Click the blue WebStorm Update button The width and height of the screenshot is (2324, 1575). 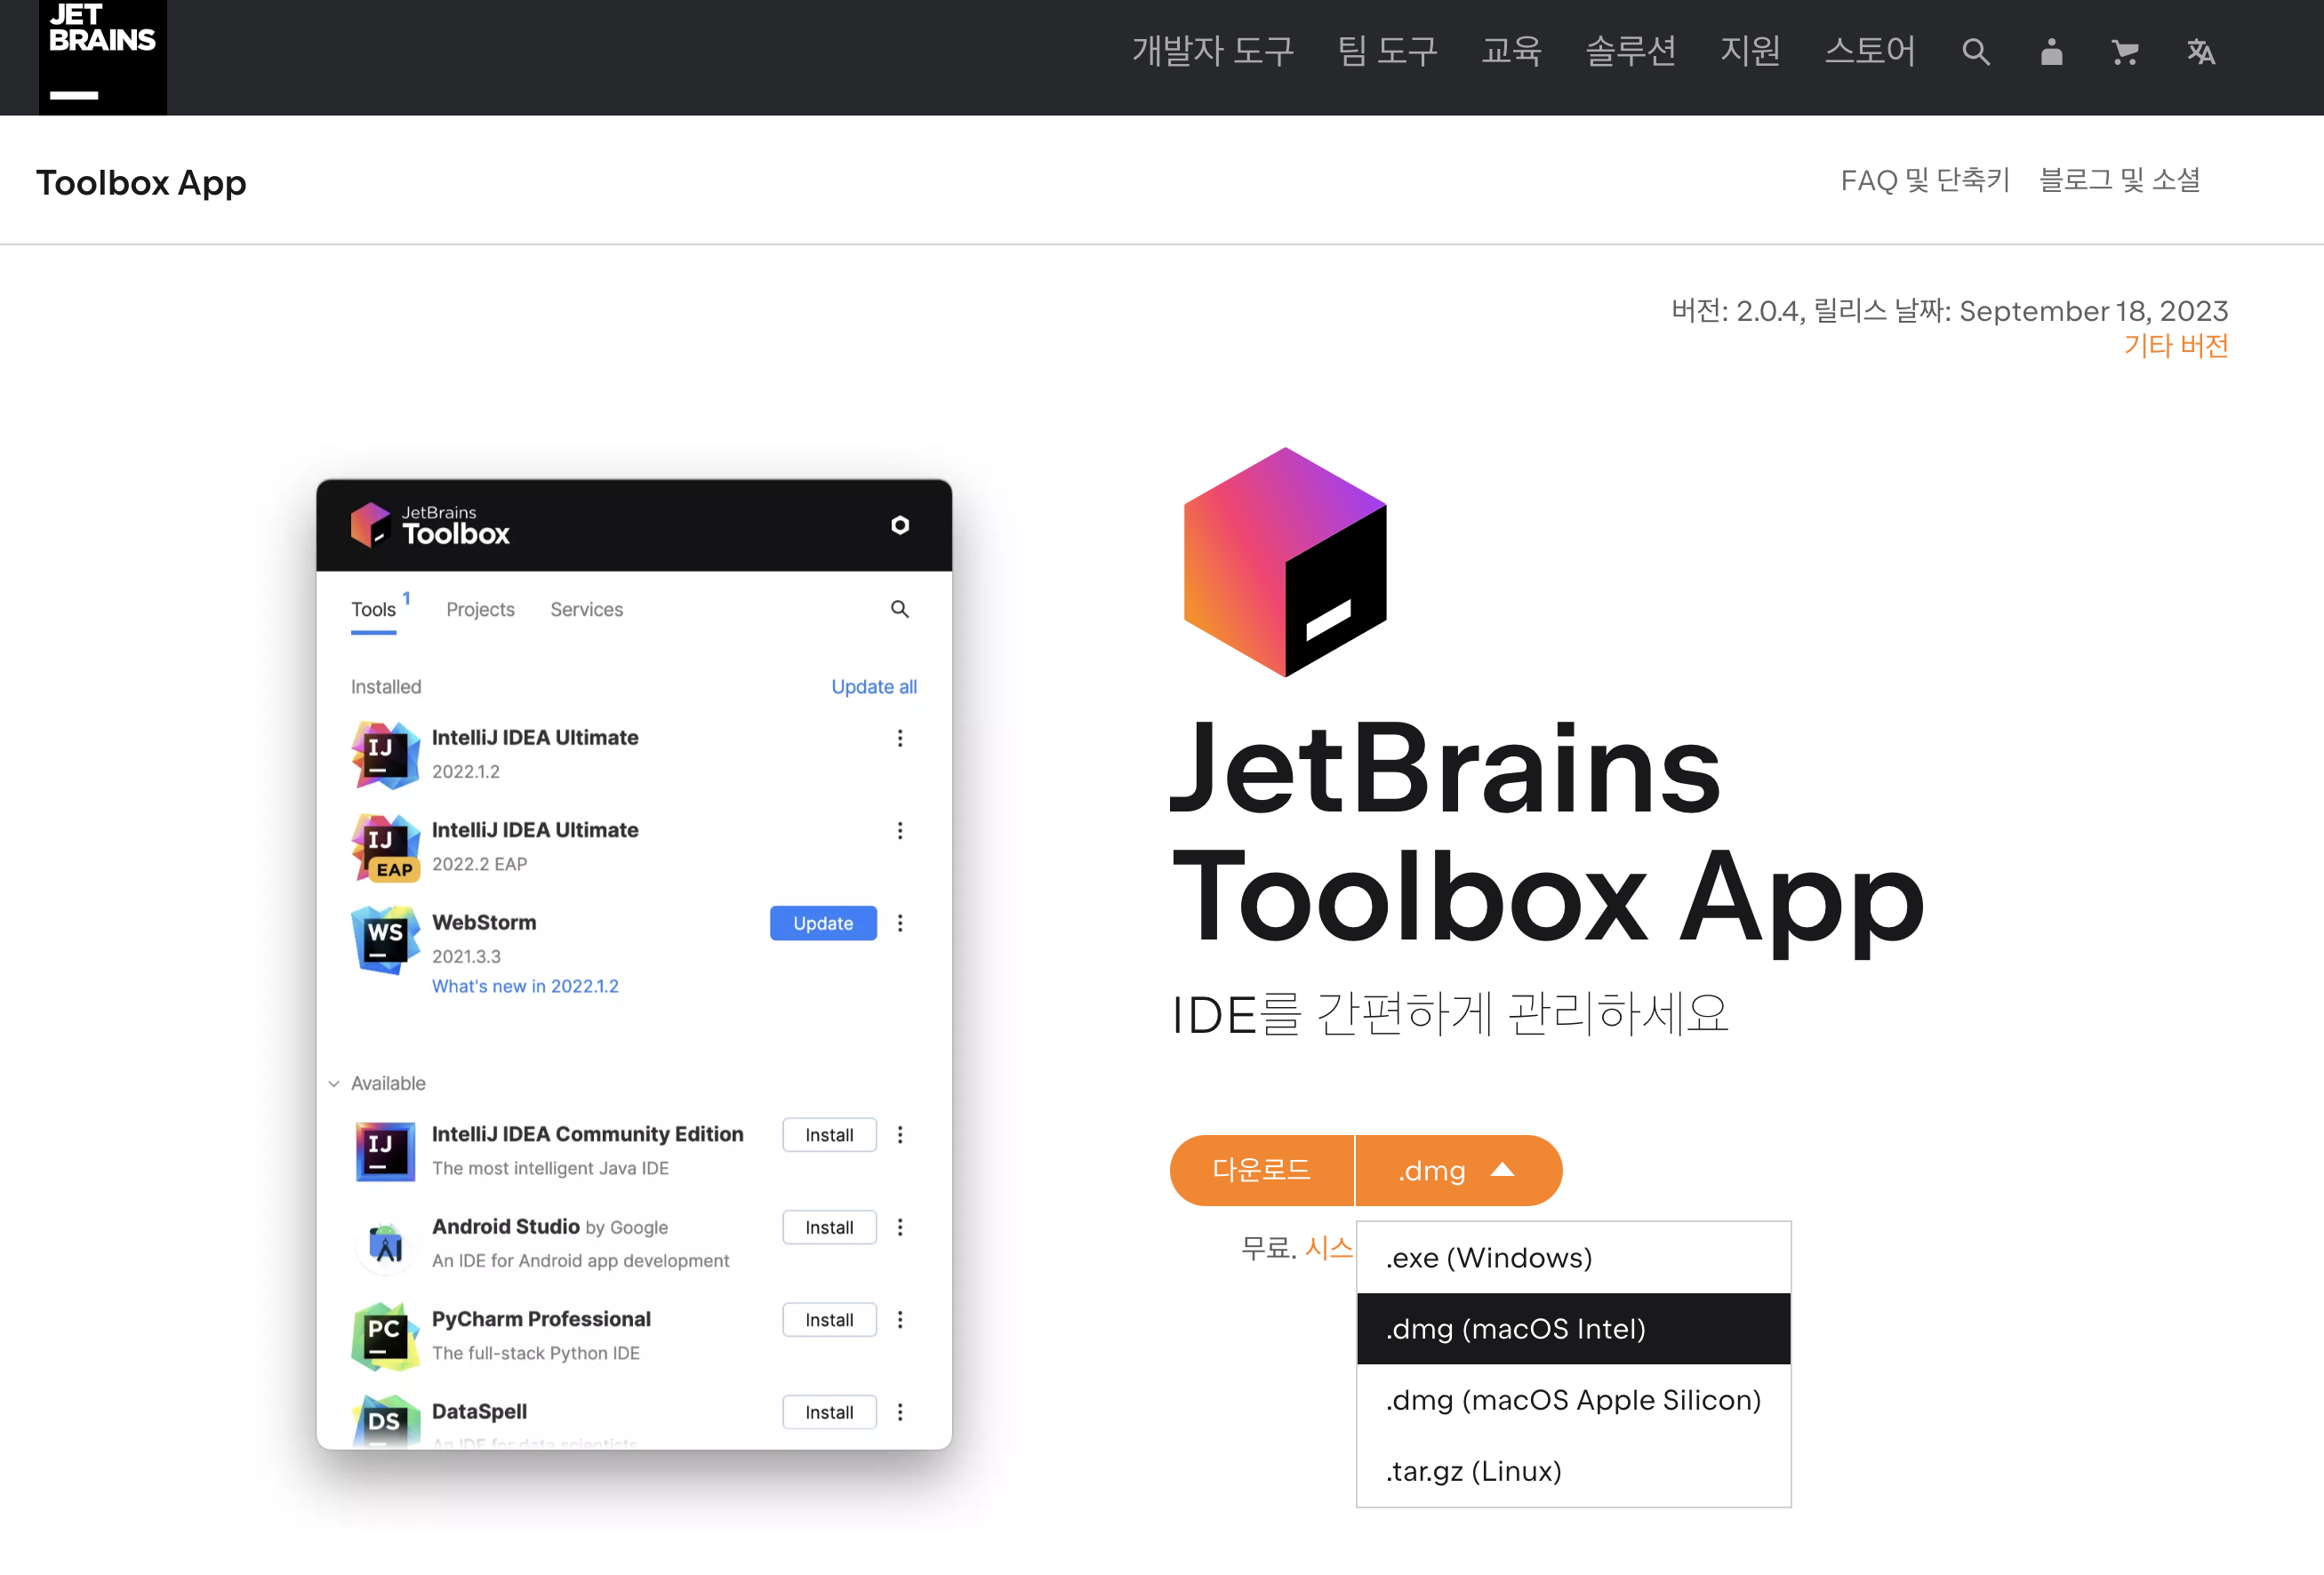click(822, 923)
